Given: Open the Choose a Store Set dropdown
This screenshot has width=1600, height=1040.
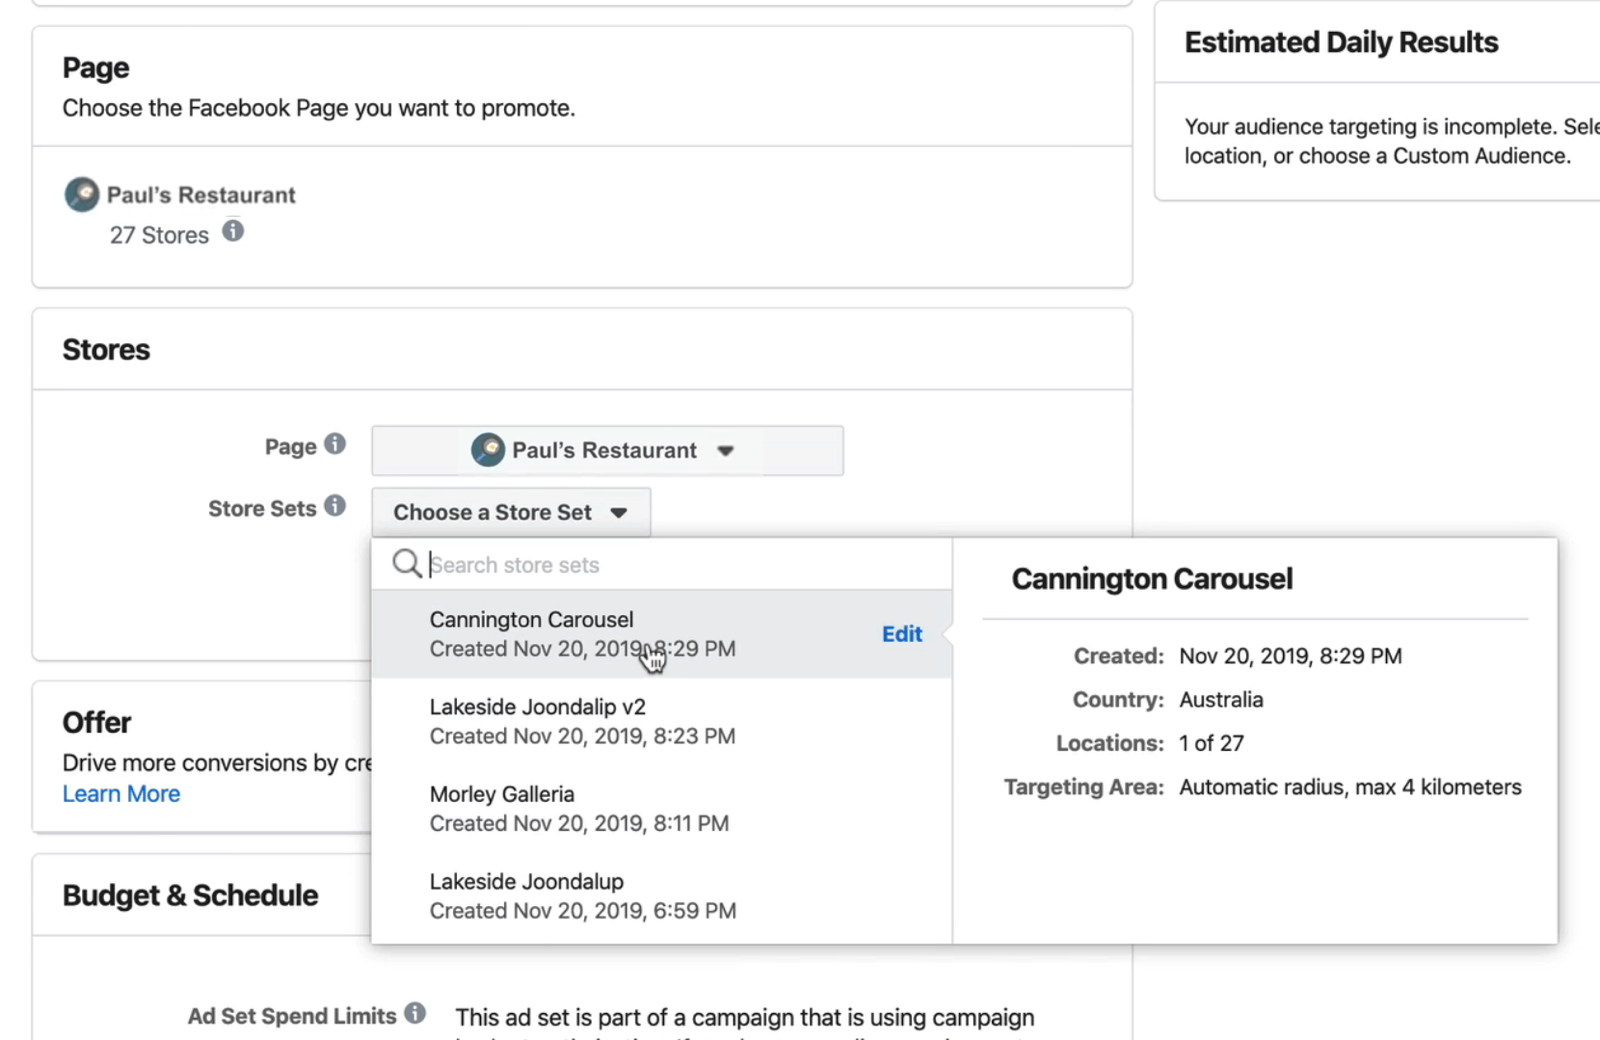Looking at the screenshot, I should [x=511, y=513].
